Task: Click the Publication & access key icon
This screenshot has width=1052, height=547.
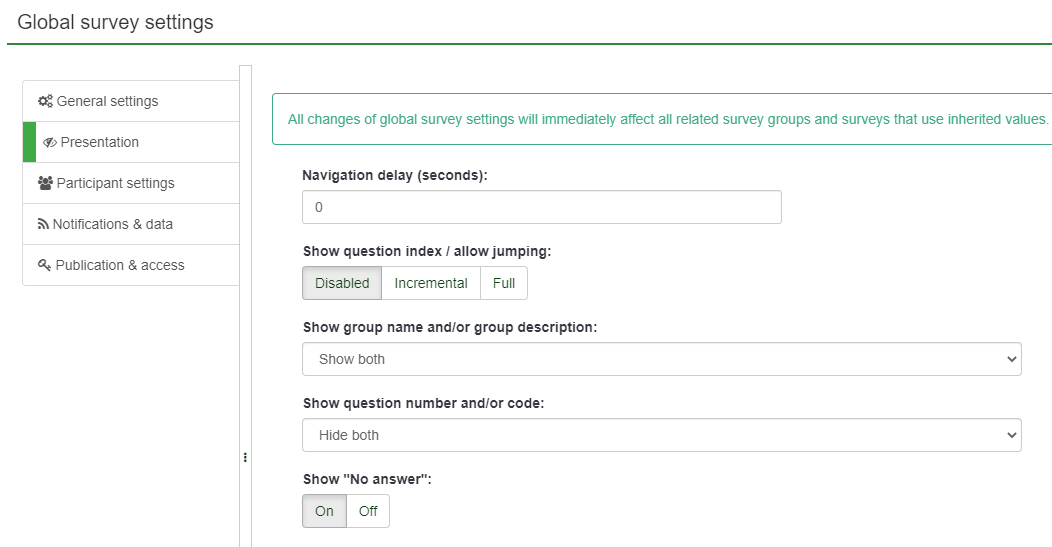Action: (x=44, y=265)
